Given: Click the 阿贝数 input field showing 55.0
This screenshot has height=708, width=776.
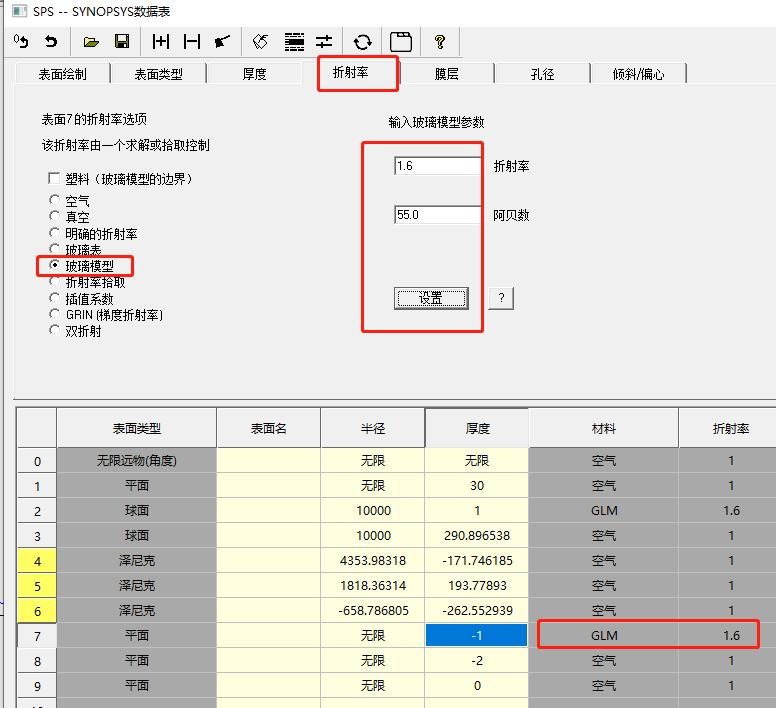Looking at the screenshot, I should click(438, 215).
